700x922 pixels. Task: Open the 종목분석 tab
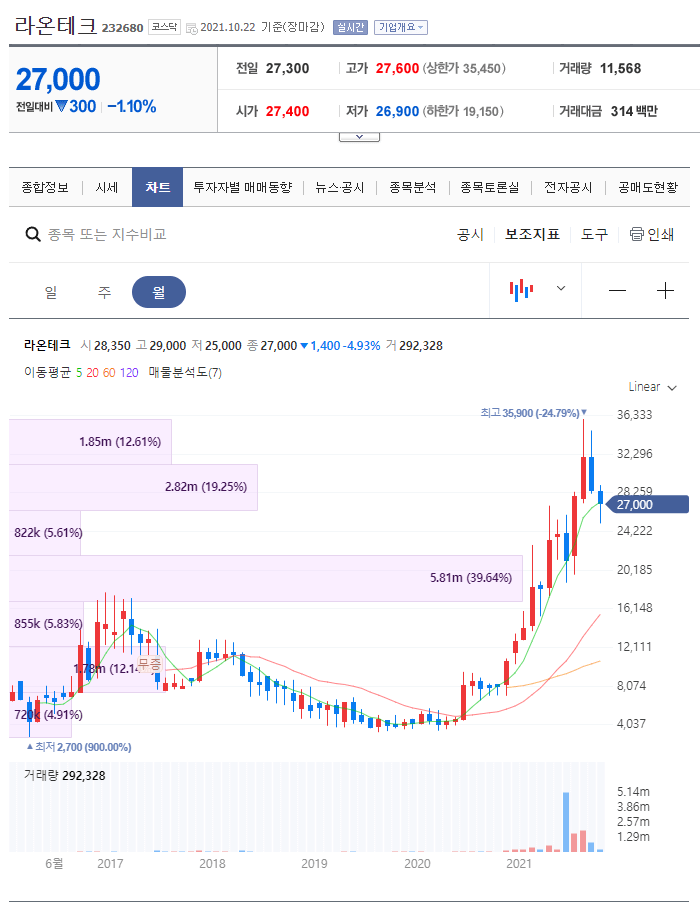[413, 188]
